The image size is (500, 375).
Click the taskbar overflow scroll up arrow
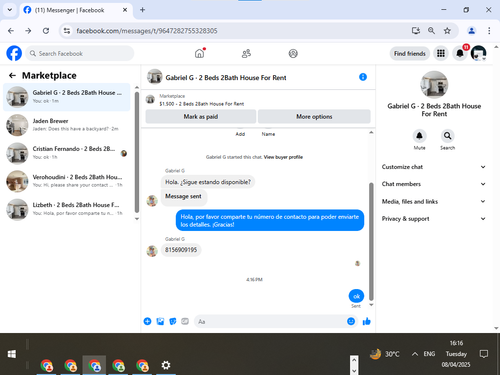(354, 360)
